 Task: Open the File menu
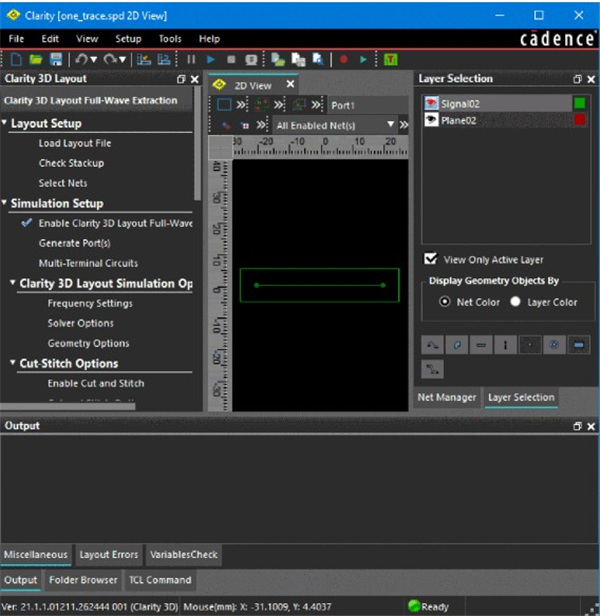click(x=16, y=39)
